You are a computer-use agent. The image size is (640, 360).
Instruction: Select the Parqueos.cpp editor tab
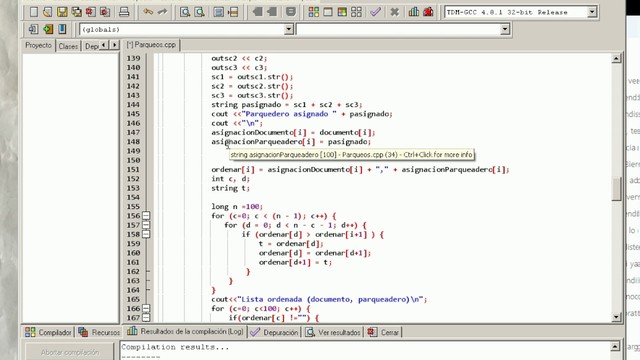pos(151,45)
